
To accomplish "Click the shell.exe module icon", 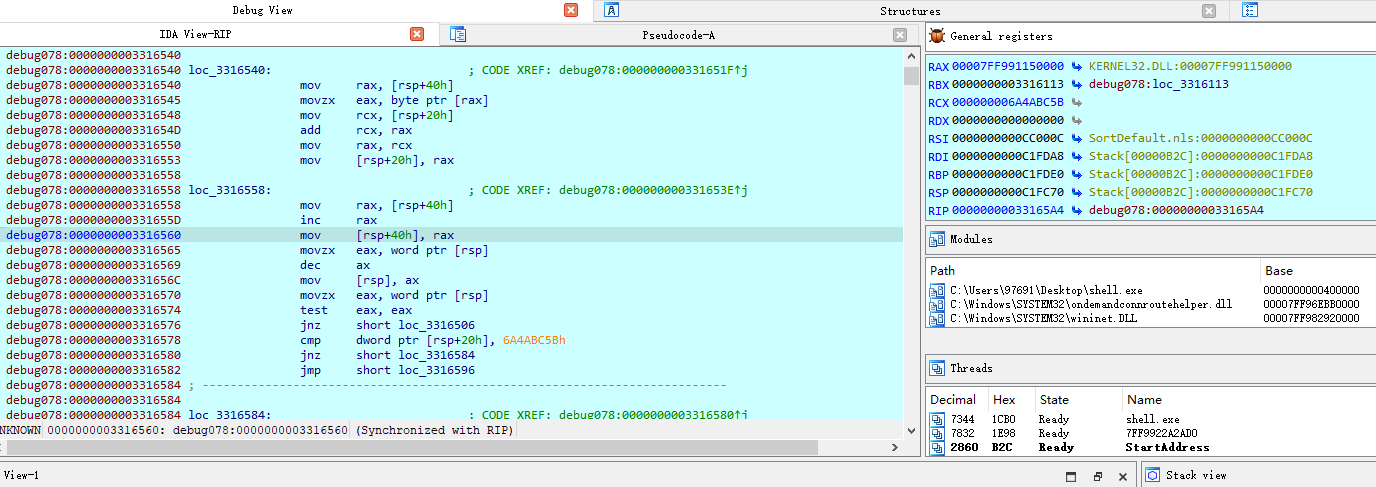I will tap(937, 290).
